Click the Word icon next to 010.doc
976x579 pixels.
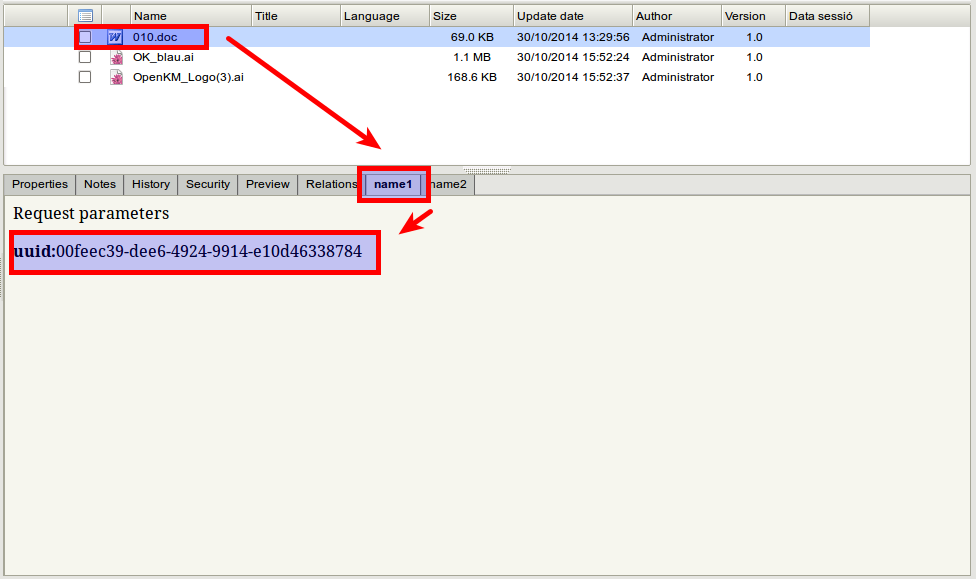click(115, 37)
